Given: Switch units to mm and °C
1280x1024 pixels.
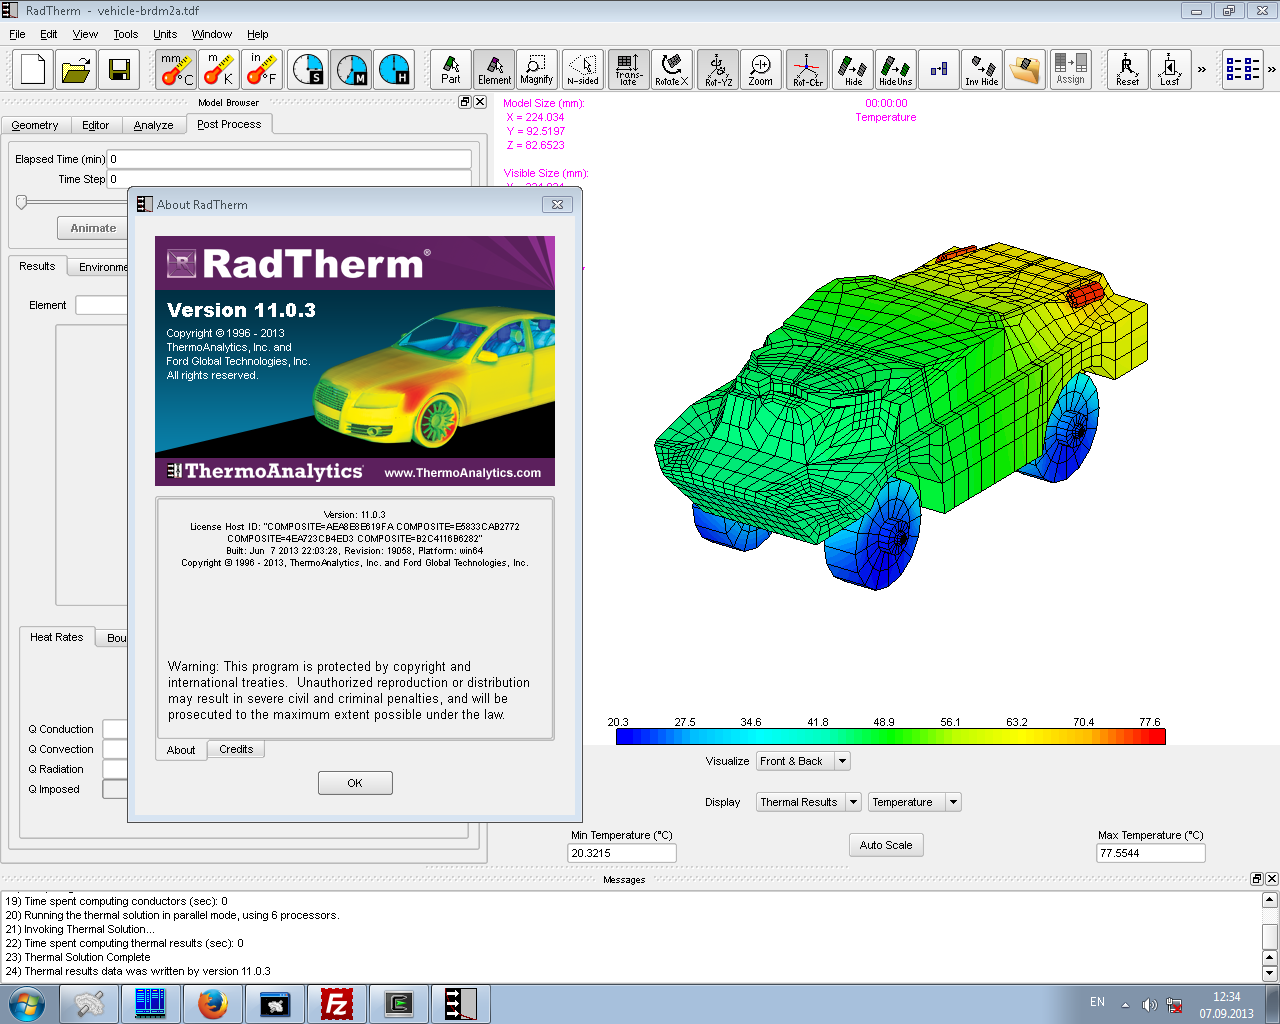Looking at the screenshot, I should click(177, 70).
